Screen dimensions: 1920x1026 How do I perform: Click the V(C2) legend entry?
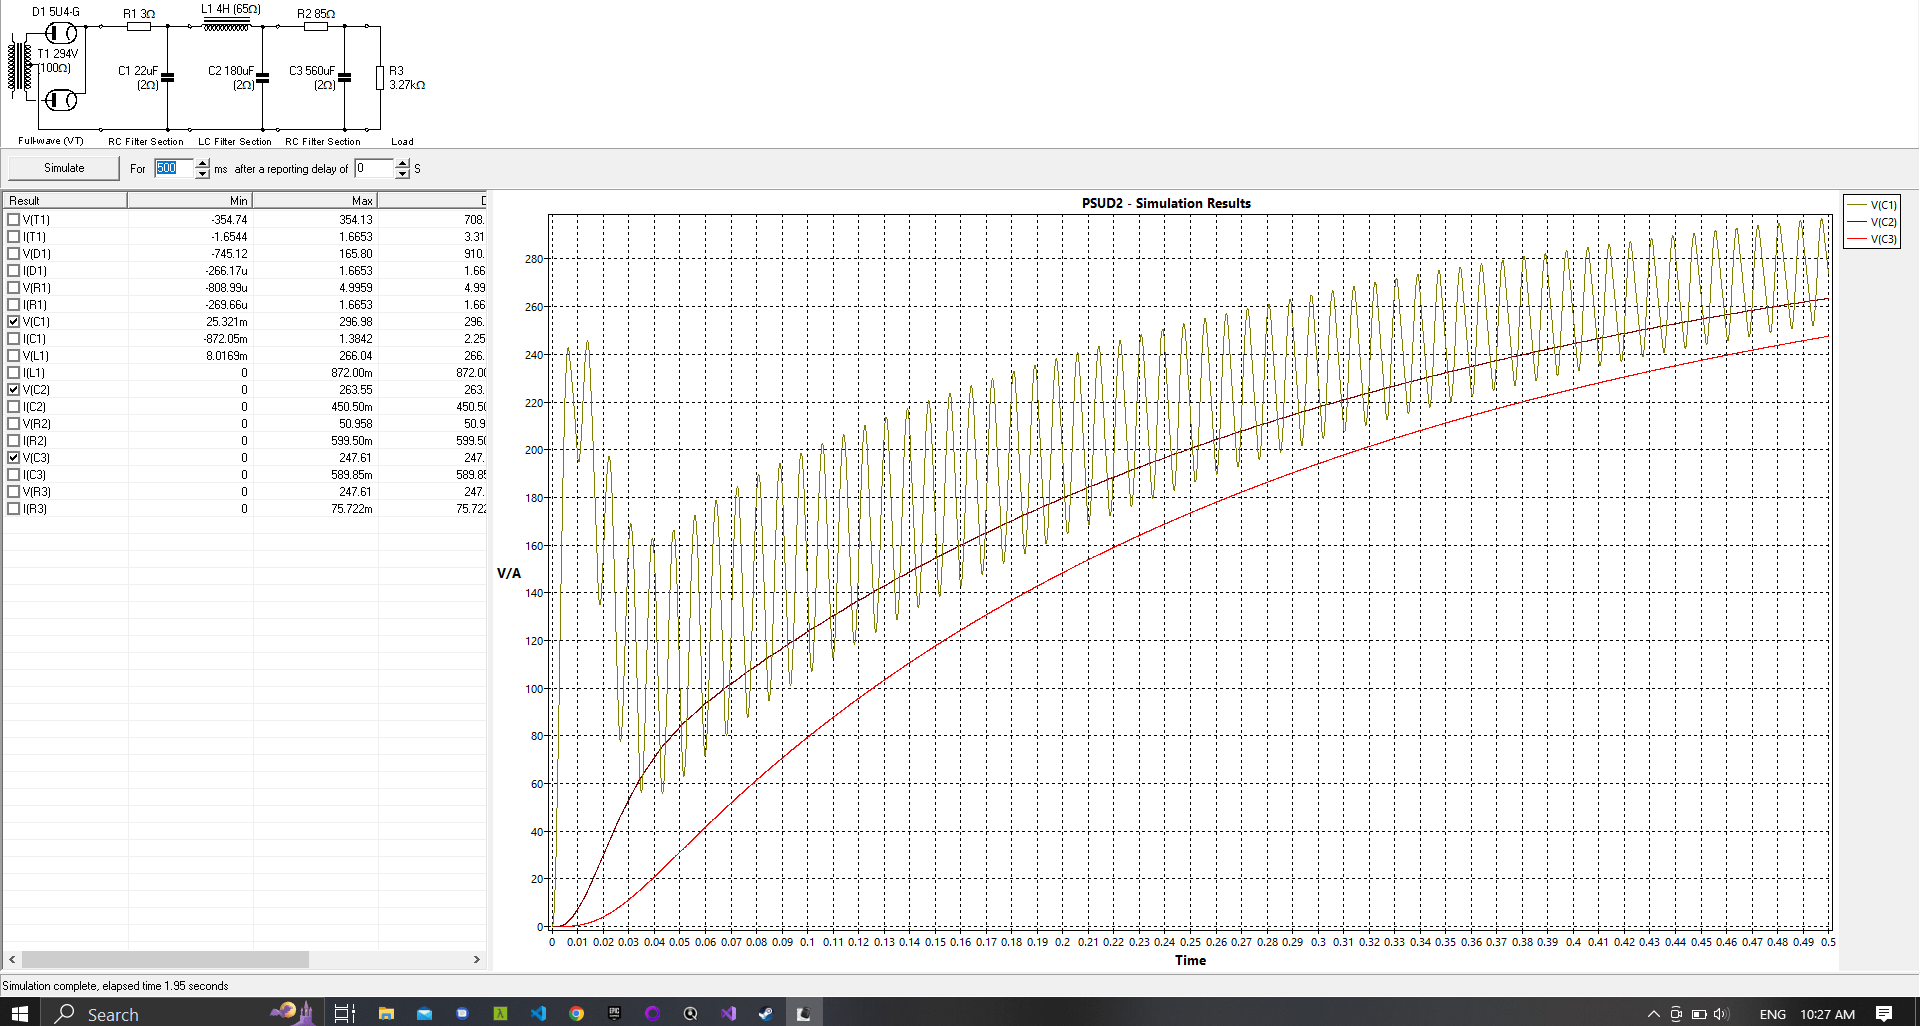(1871, 222)
